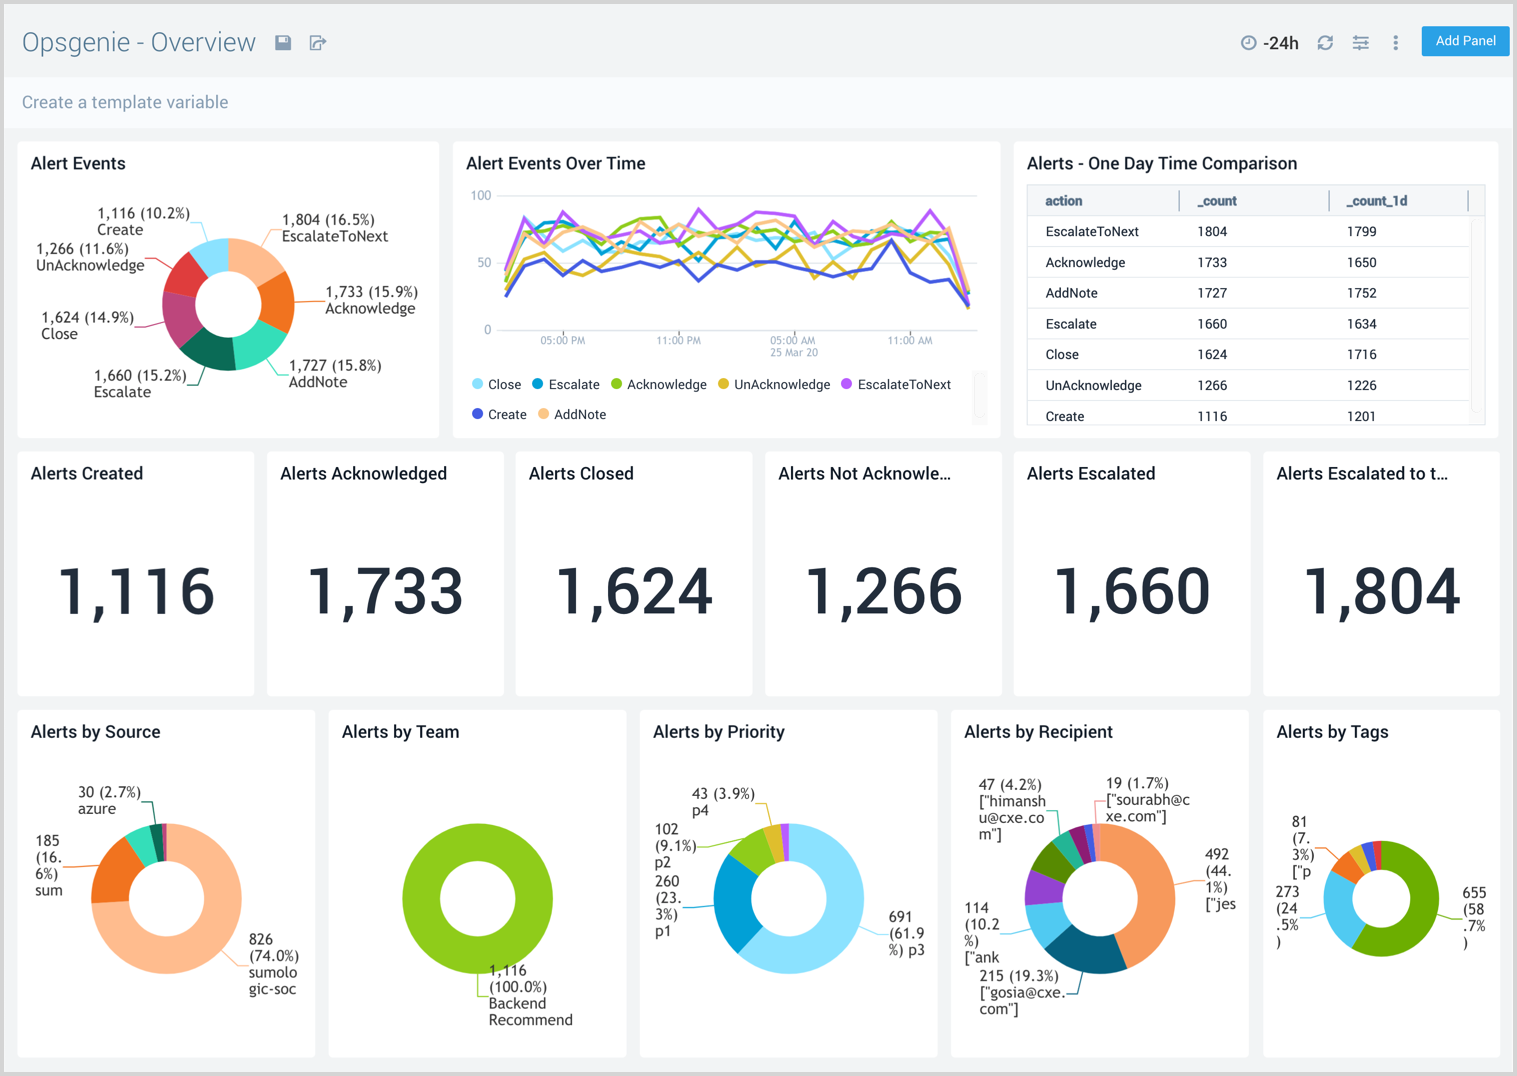Toggle the Acknowledge series in the chart legend
The image size is (1517, 1076).
[x=617, y=384]
